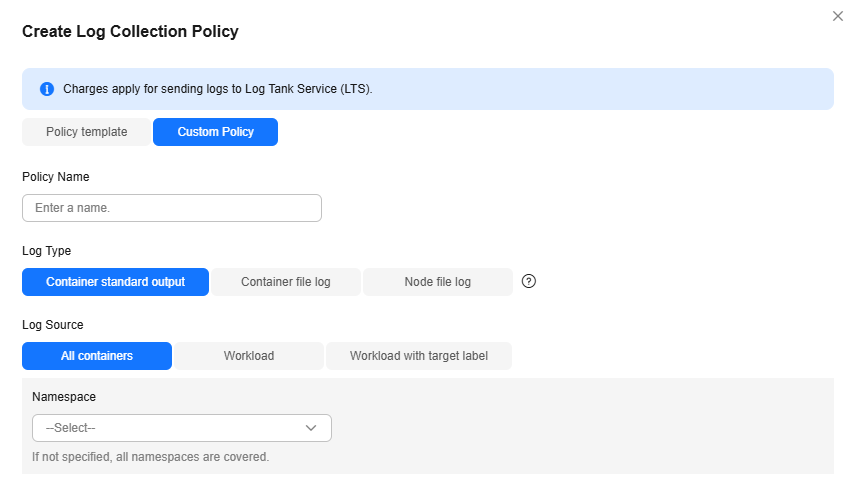Image resolution: width=855 pixels, height=482 pixels.
Task: Switch to the Policy template tab
Action: click(x=87, y=132)
